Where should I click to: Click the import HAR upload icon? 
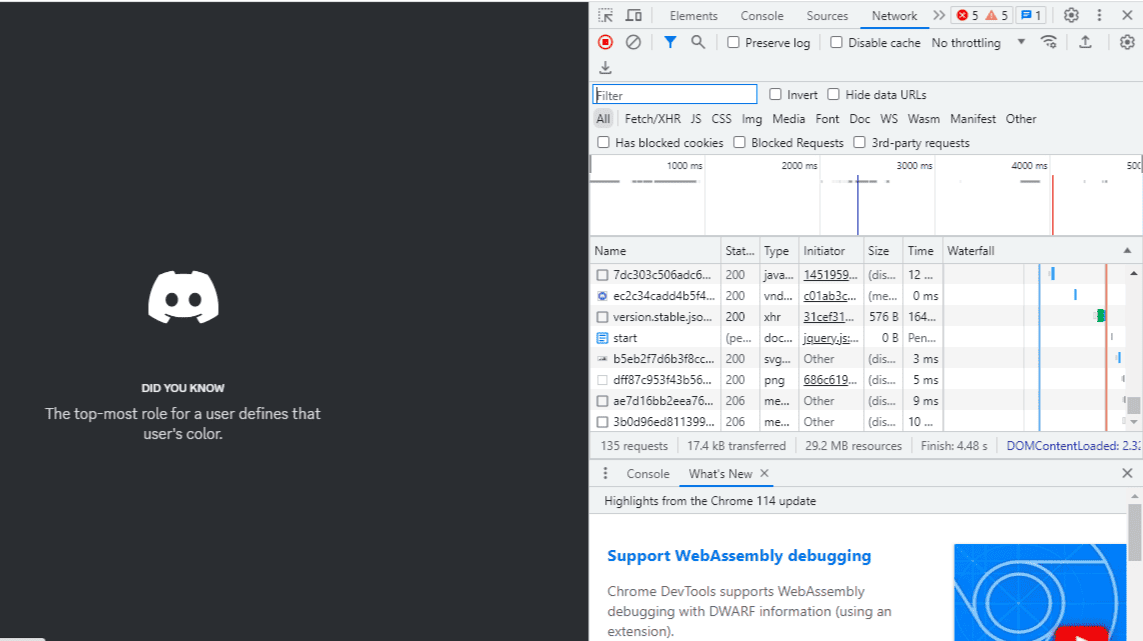tap(1085, 42)
